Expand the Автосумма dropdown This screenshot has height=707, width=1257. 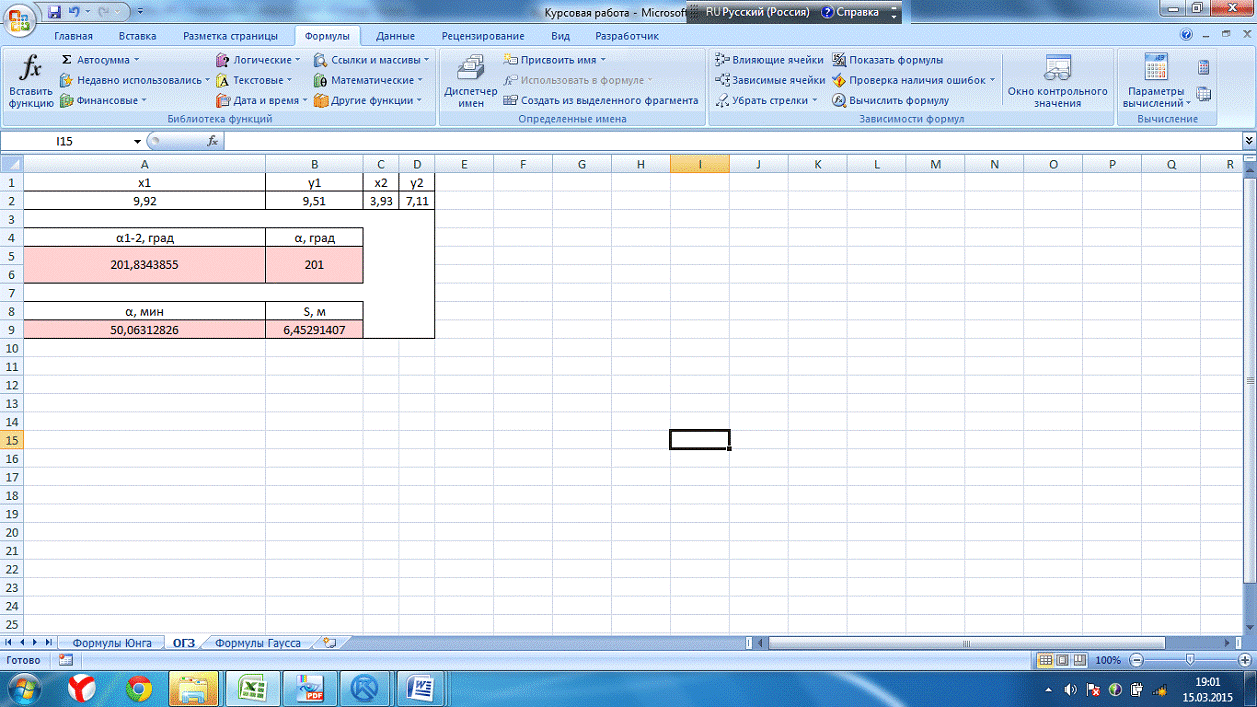[137, 60]
